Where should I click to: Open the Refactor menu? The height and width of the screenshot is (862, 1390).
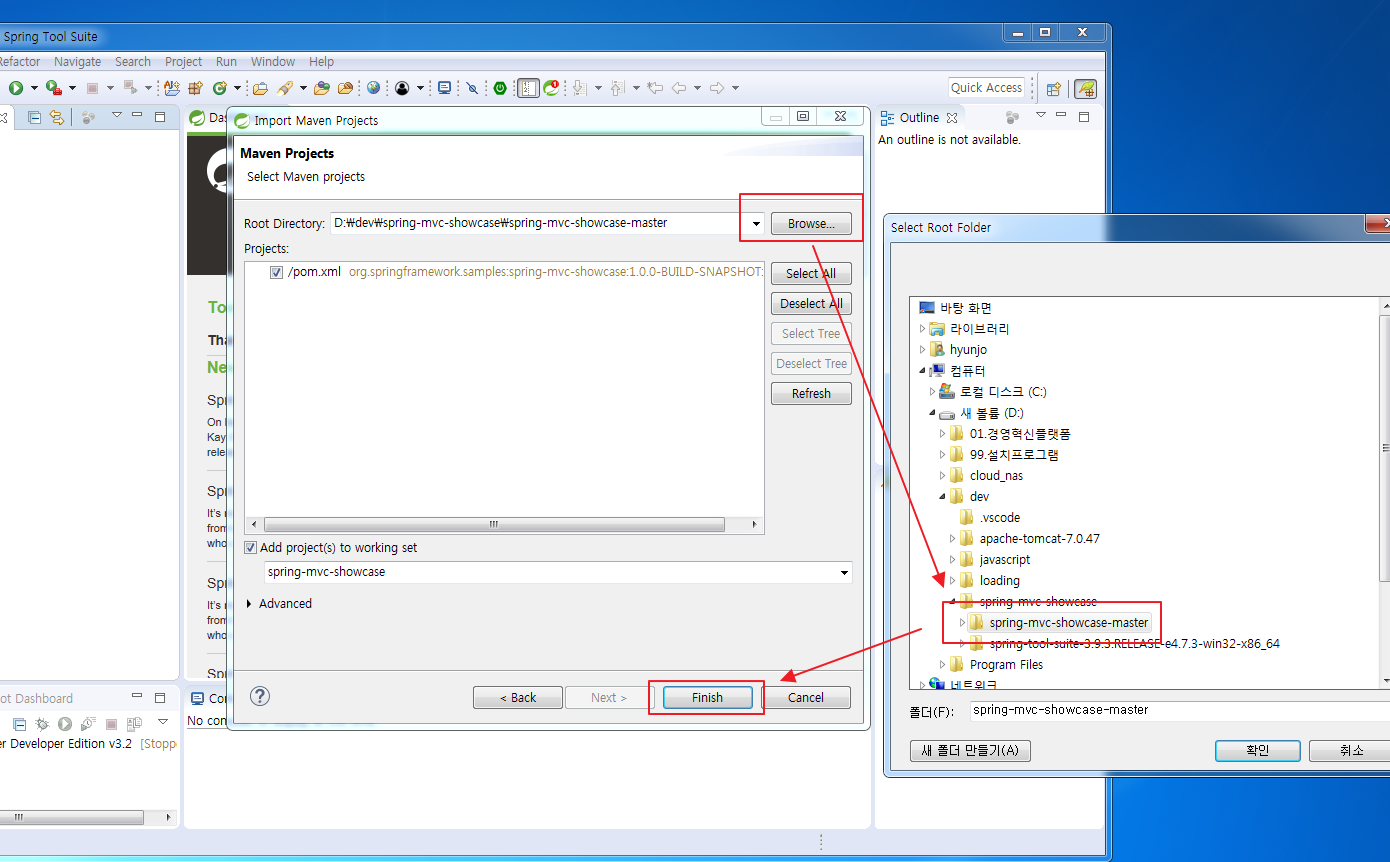[19, 62]
